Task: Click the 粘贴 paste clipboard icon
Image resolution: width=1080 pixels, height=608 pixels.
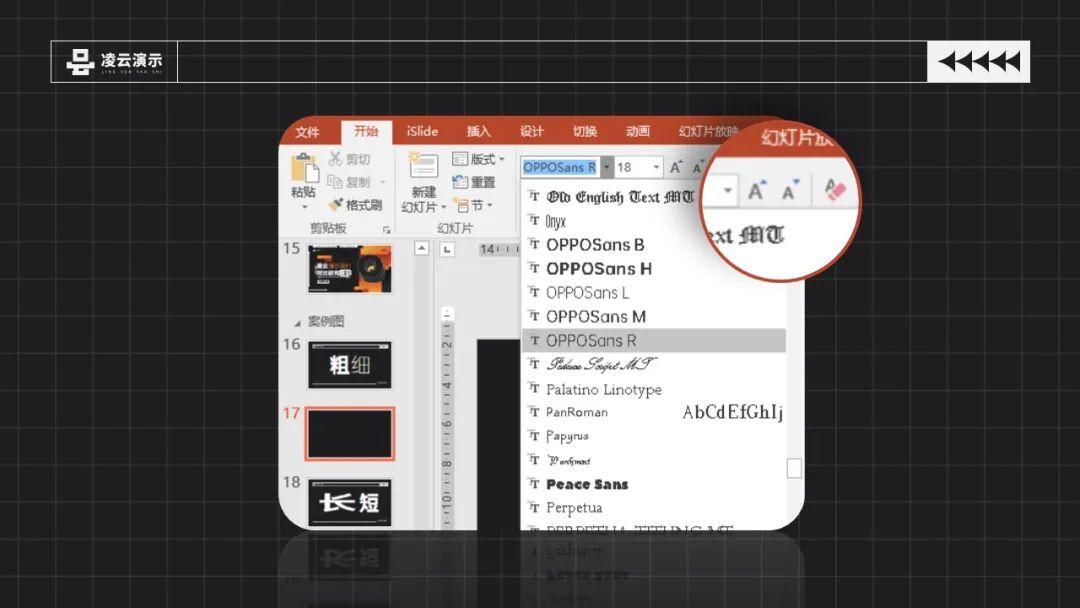Action: tap(304, 169)
